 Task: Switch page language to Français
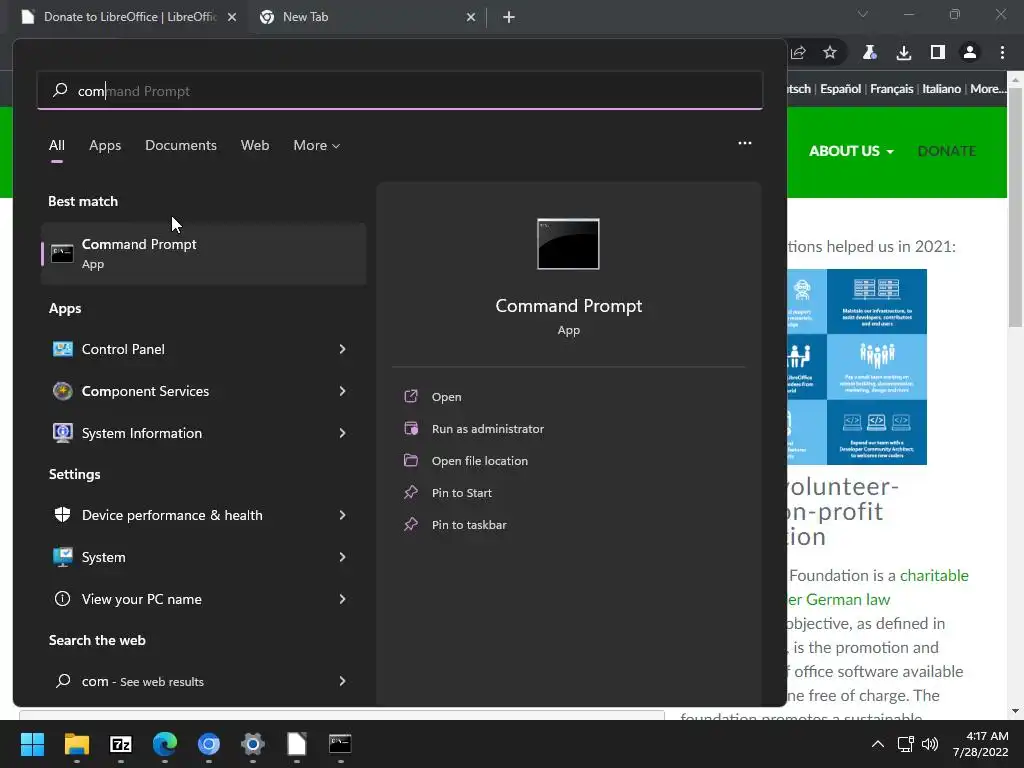[x=891, y=89]
